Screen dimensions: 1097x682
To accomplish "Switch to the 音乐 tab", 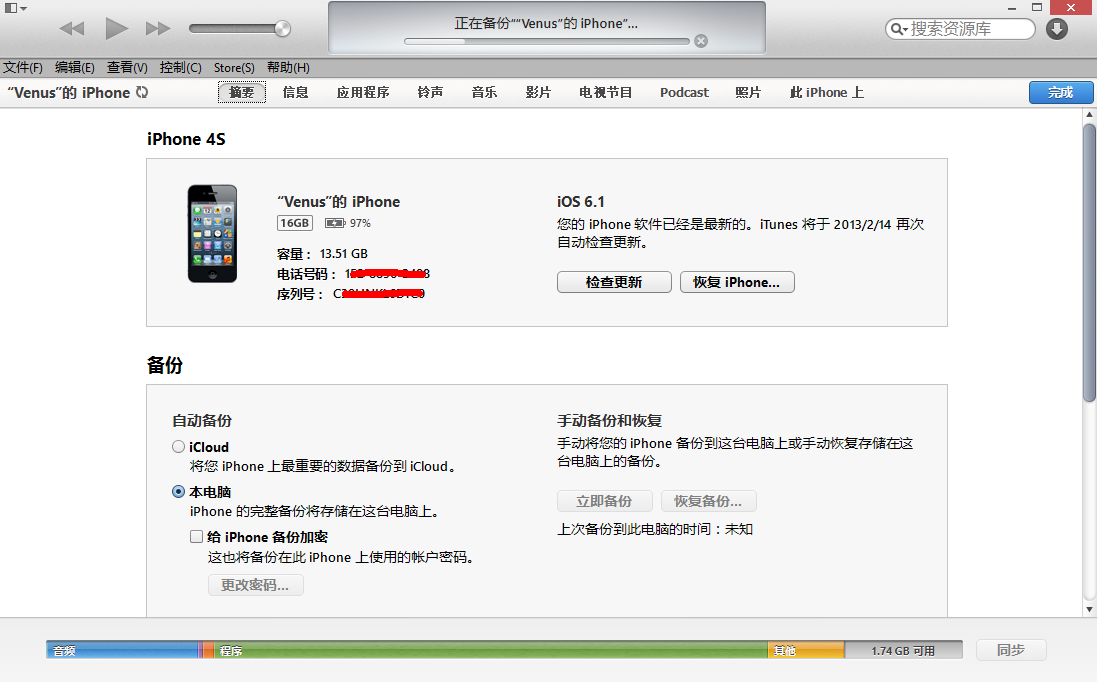I will pyautogui.click(x=484, y=92).
